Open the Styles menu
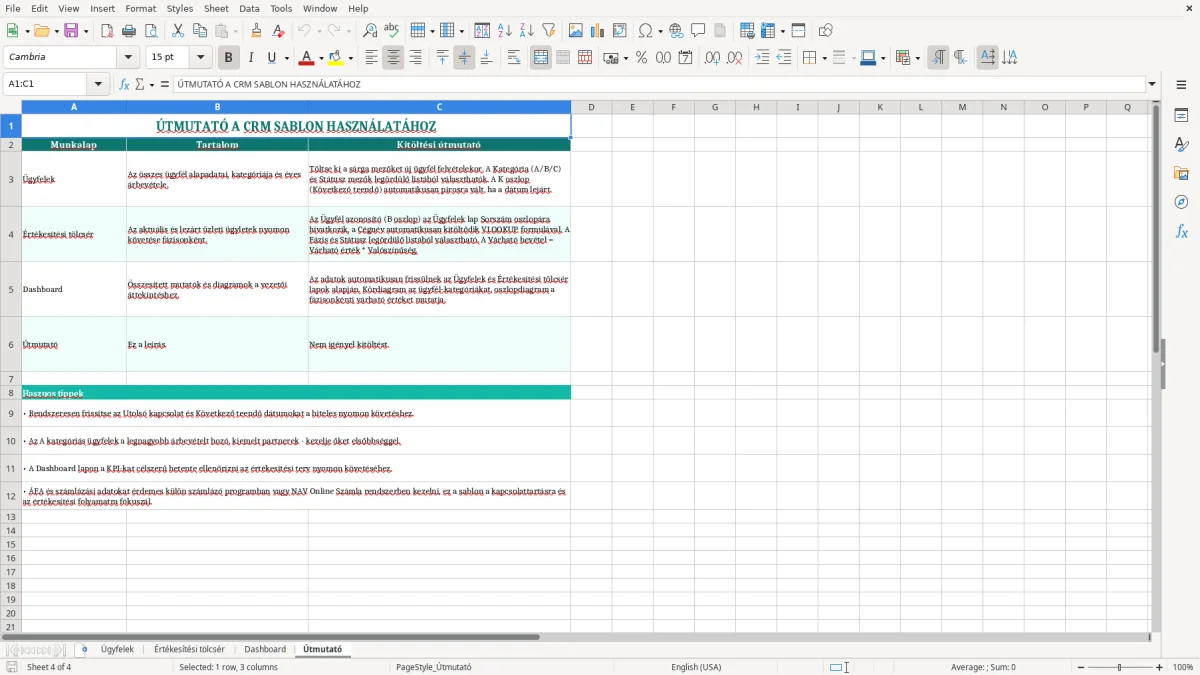Screen dimensions: 1200x675 click(180, 8)
